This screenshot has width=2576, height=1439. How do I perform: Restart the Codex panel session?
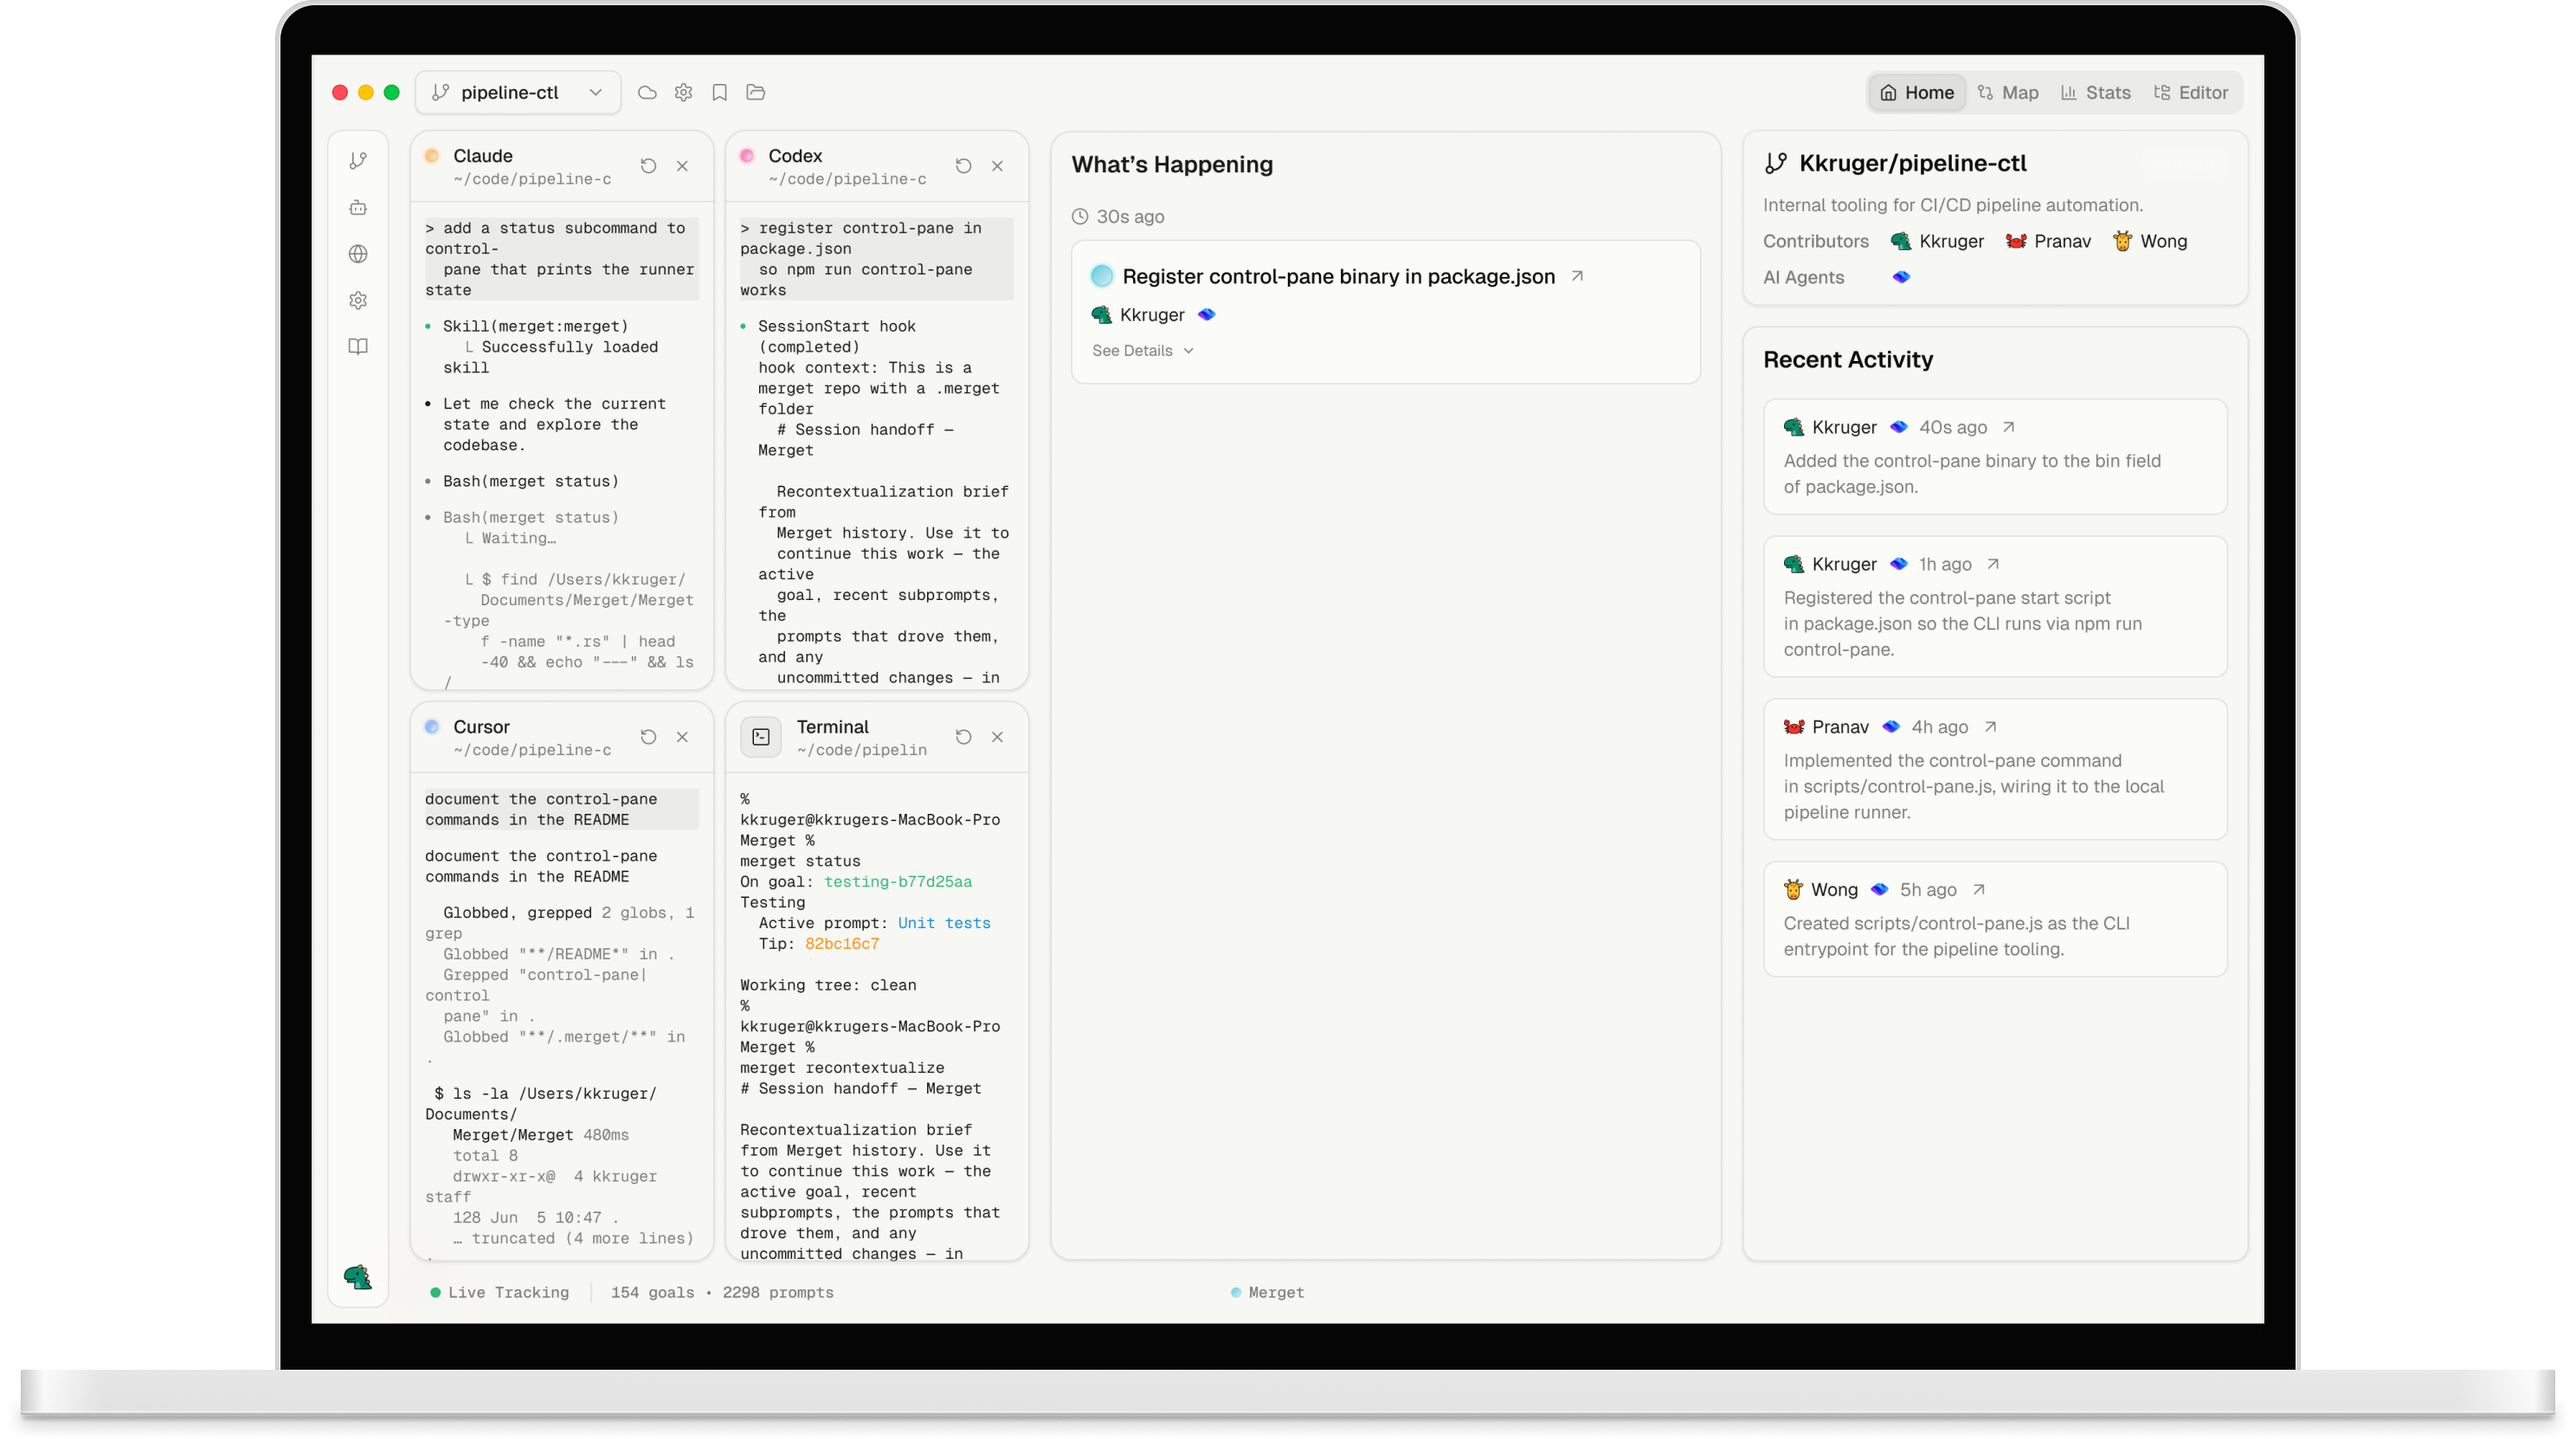(963, 165)
